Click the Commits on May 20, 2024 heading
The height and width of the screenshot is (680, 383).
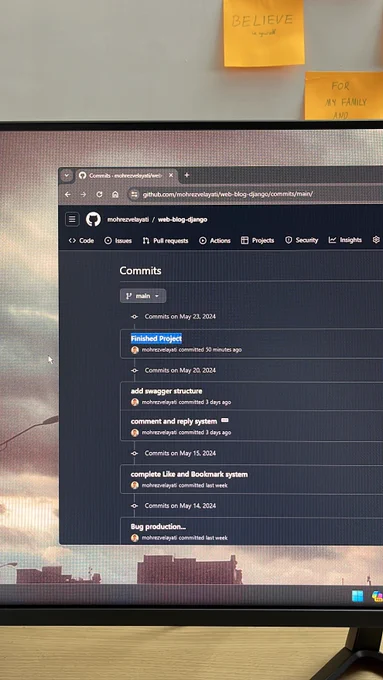(180, 370)
